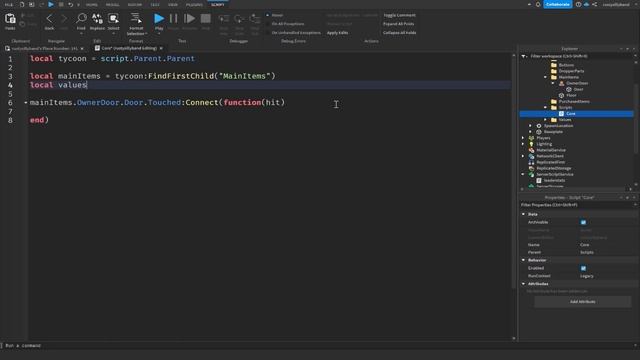This screenshot has height=360, width=640.
Task: Click the Step Over debugger icon
Action: [239, 19]
